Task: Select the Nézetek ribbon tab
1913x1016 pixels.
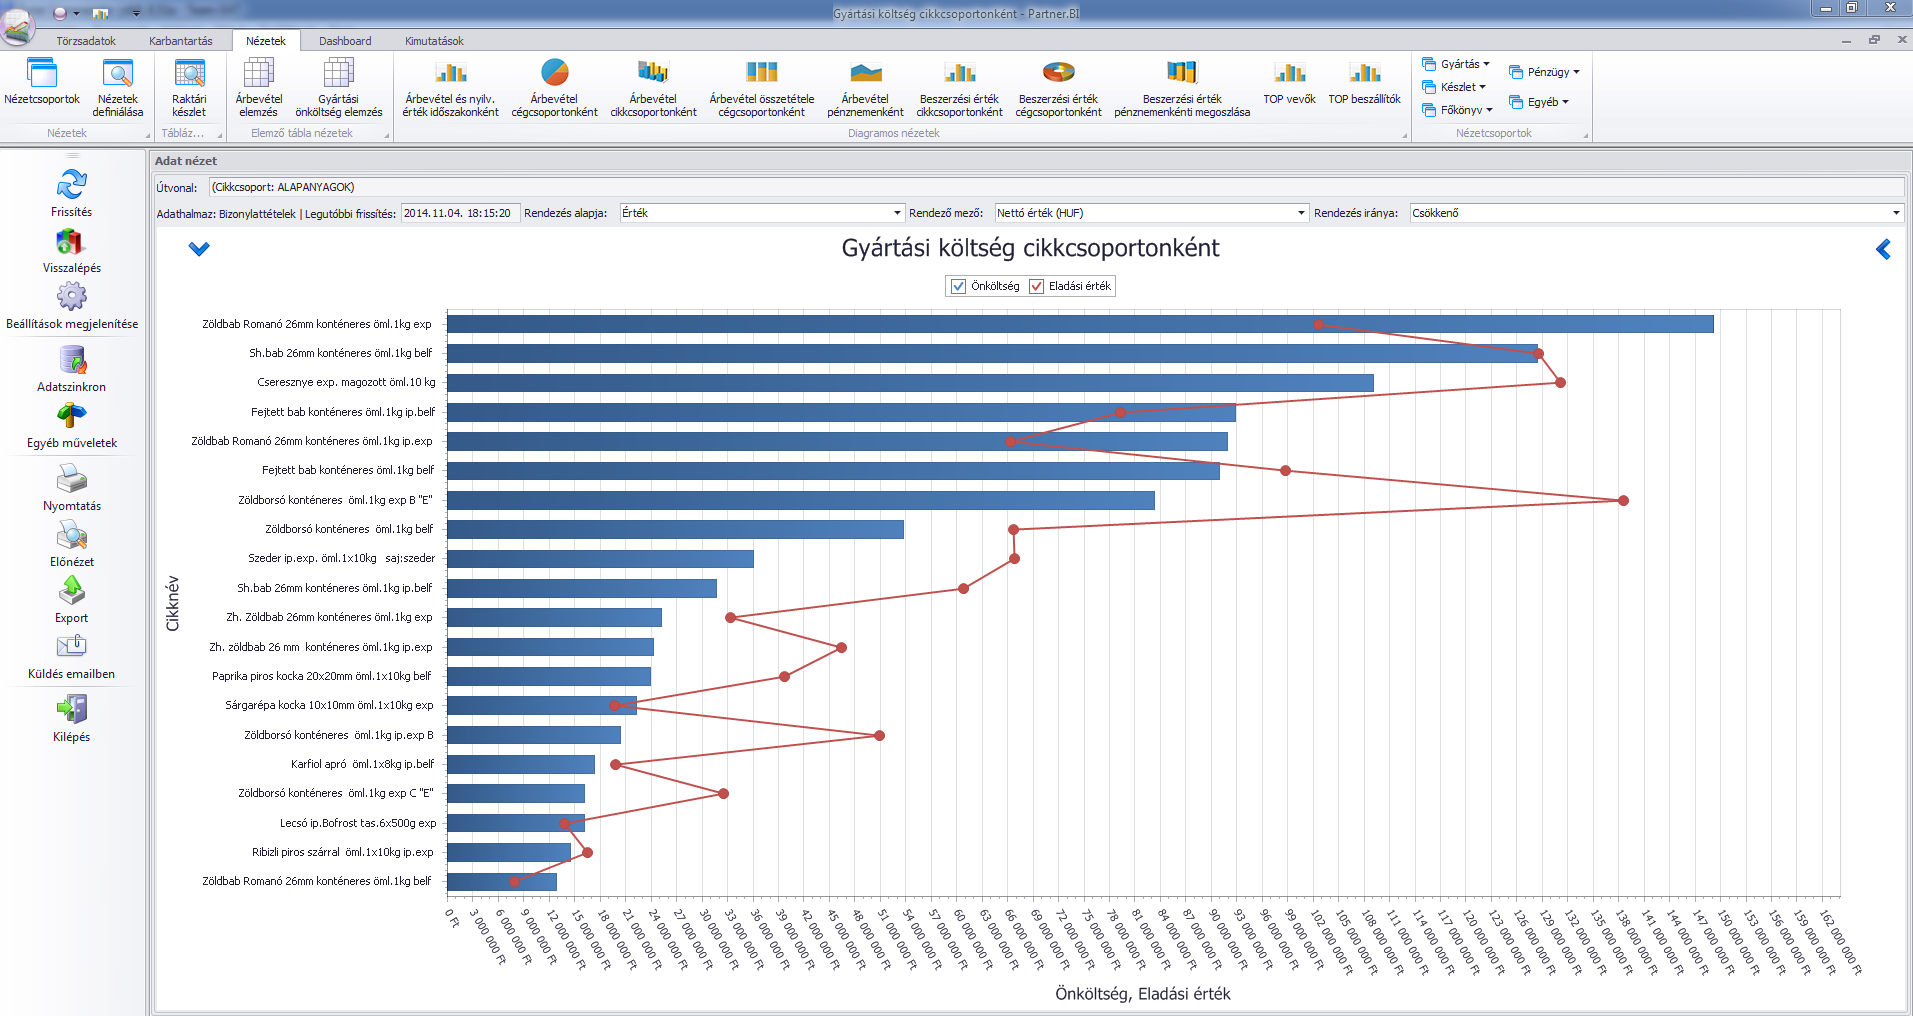Action: pos(266,41)
